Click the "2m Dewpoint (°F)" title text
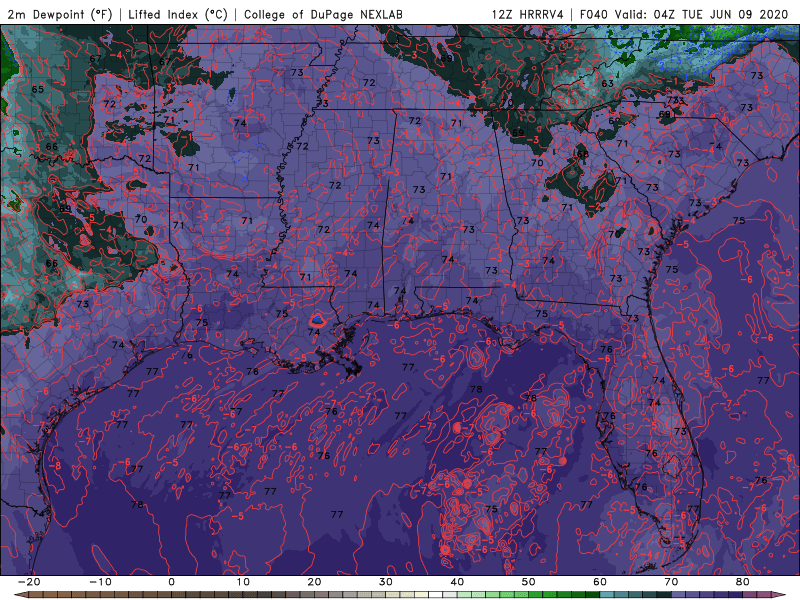The image size is (800, 600). click(60, 14)
